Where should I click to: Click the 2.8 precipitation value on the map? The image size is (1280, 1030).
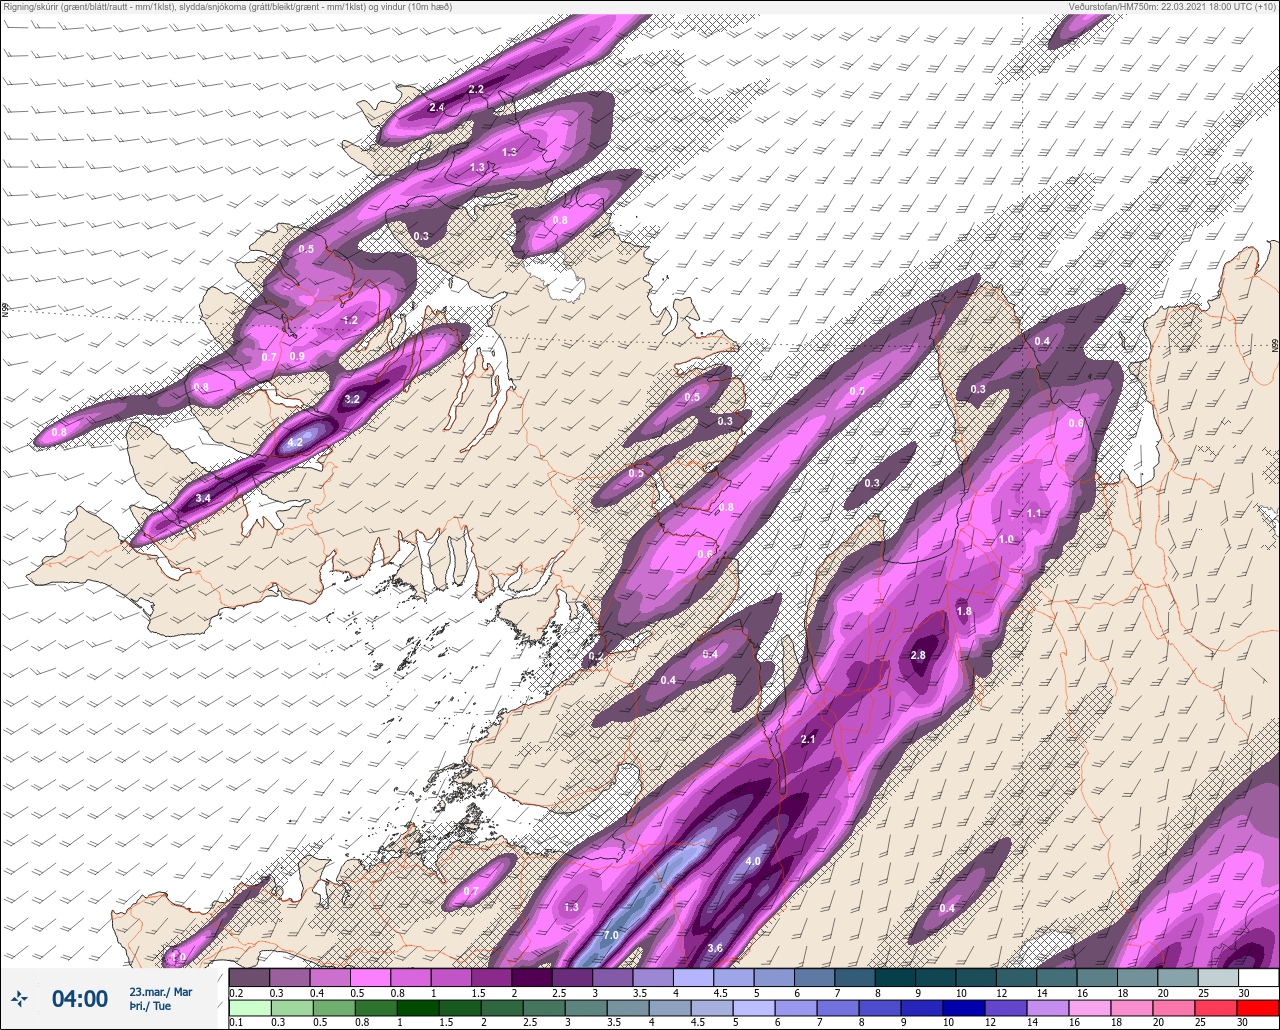(x=918, y=655)
